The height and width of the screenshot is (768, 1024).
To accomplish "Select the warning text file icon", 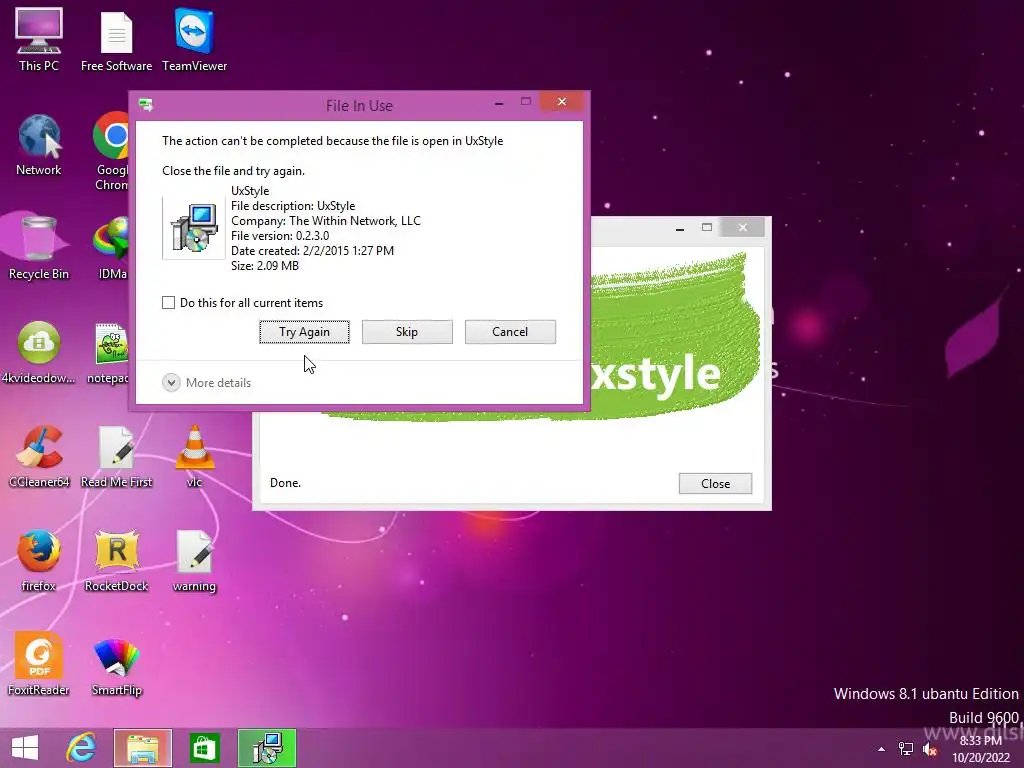I will click(195, 560).
